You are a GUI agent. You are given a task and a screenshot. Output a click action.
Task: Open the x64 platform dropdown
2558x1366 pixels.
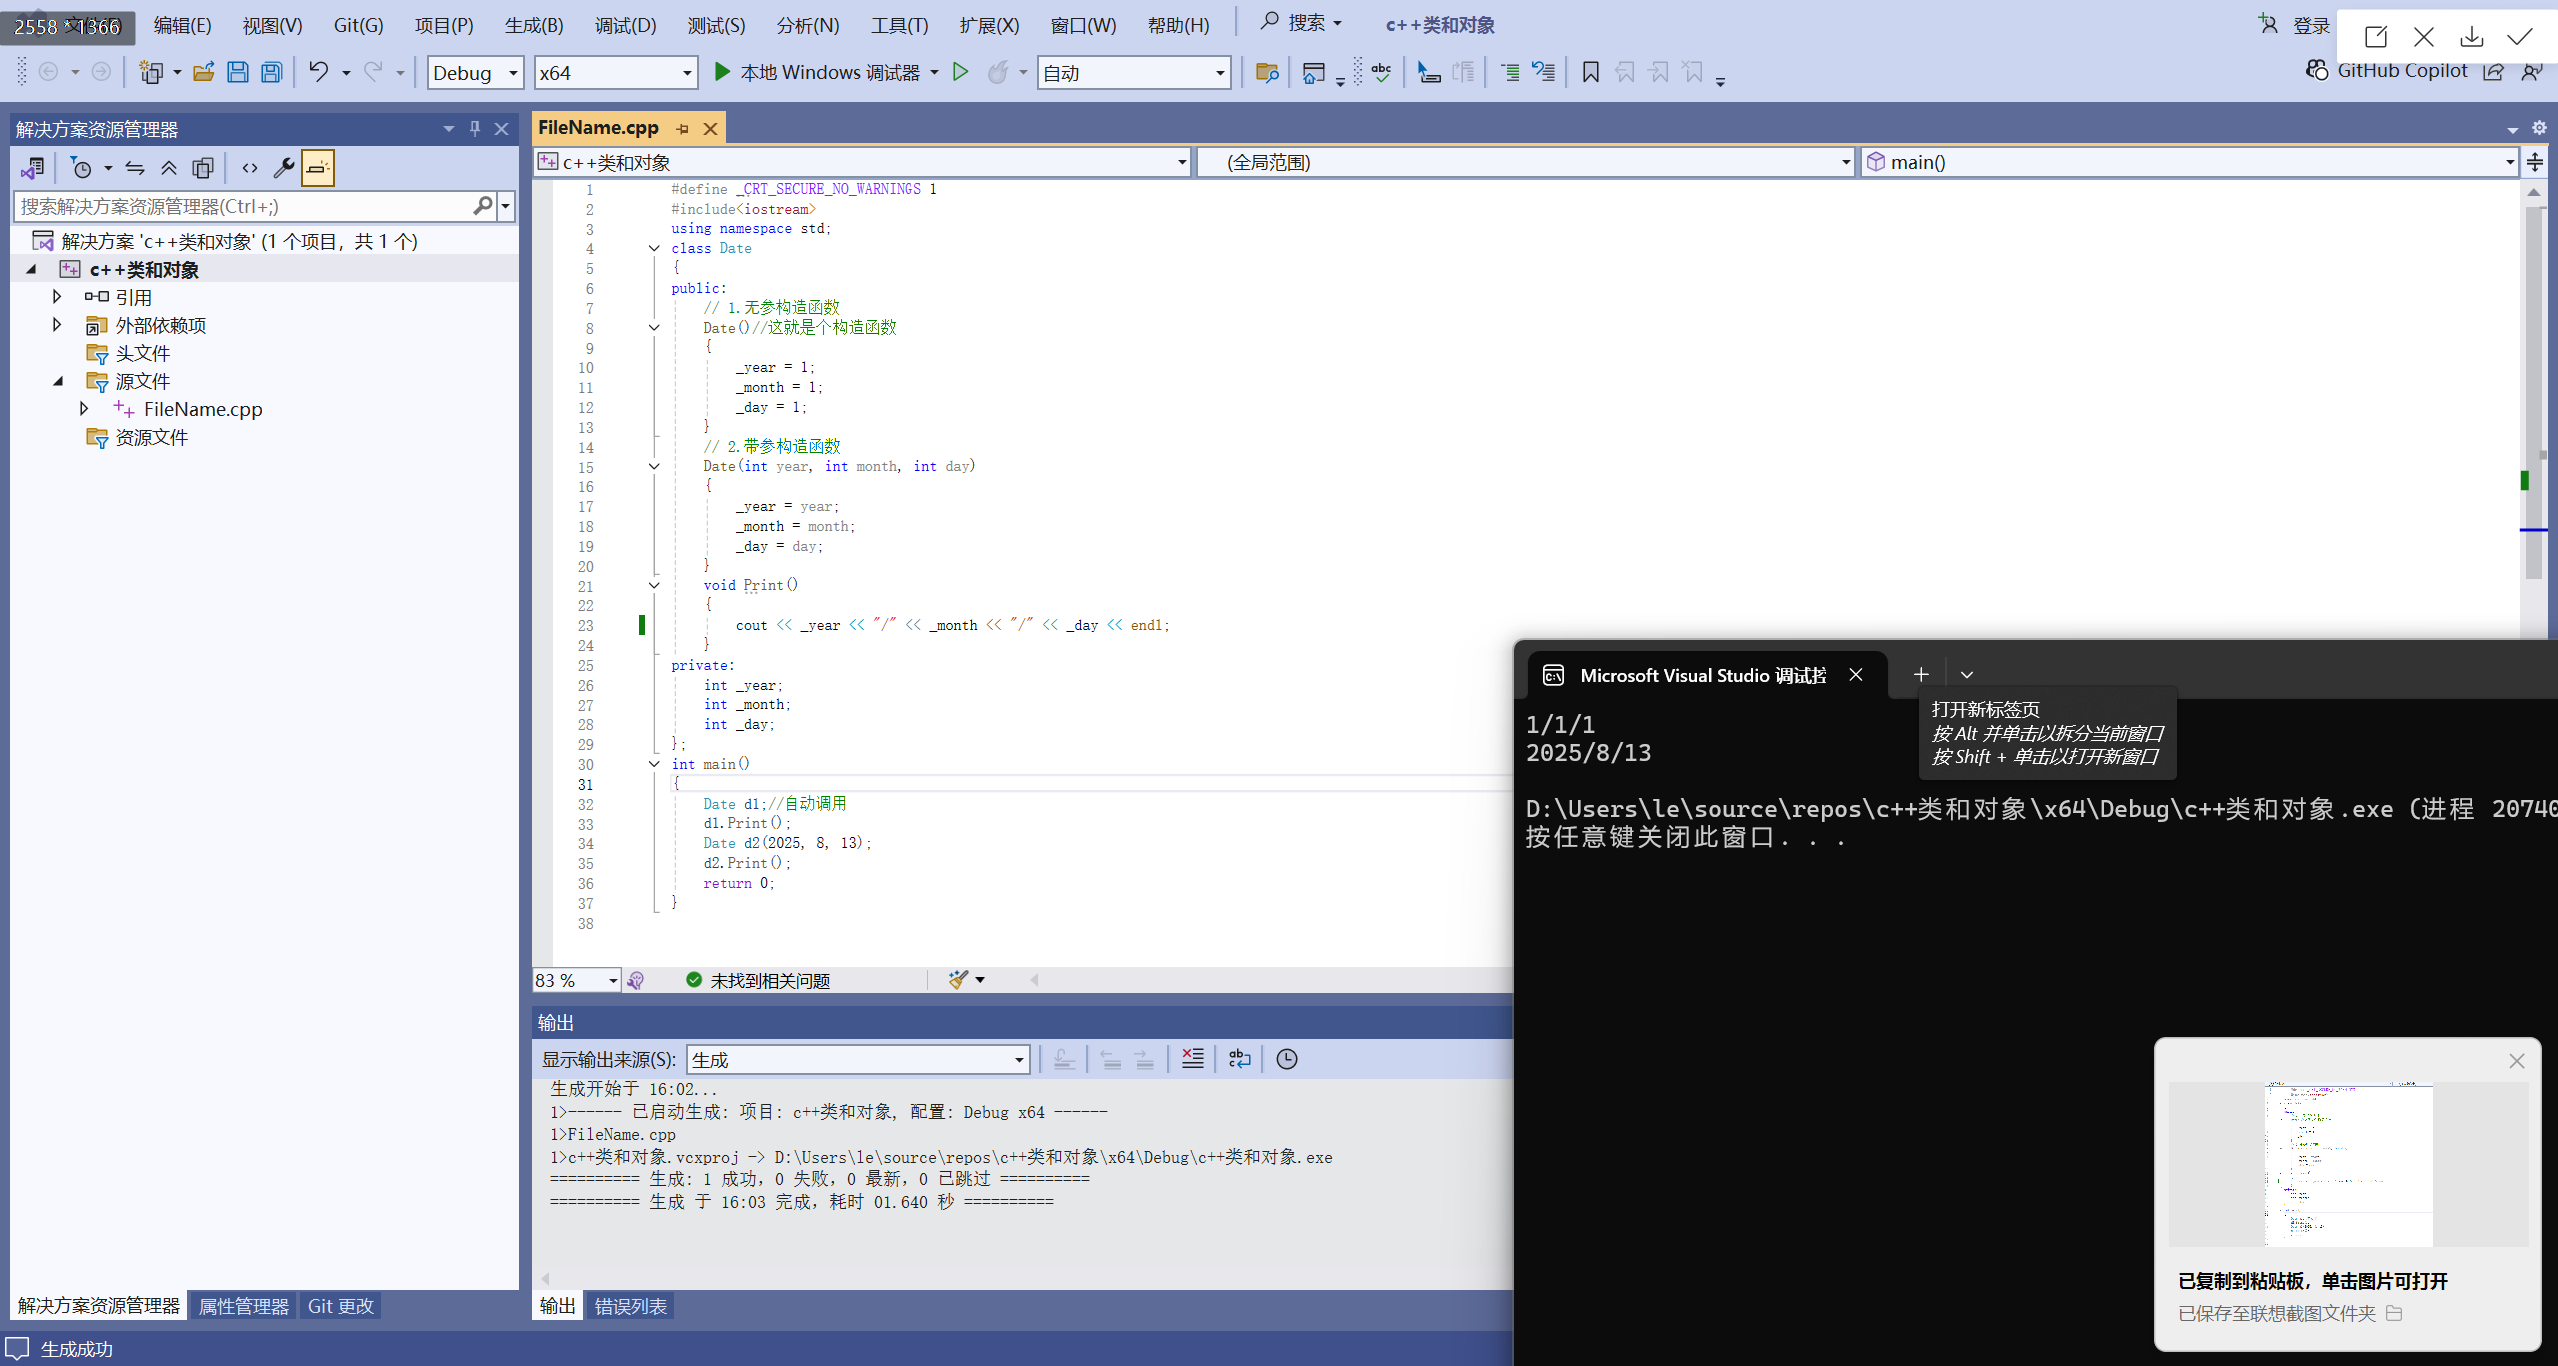pyautogui.click(x=616, y=72)
